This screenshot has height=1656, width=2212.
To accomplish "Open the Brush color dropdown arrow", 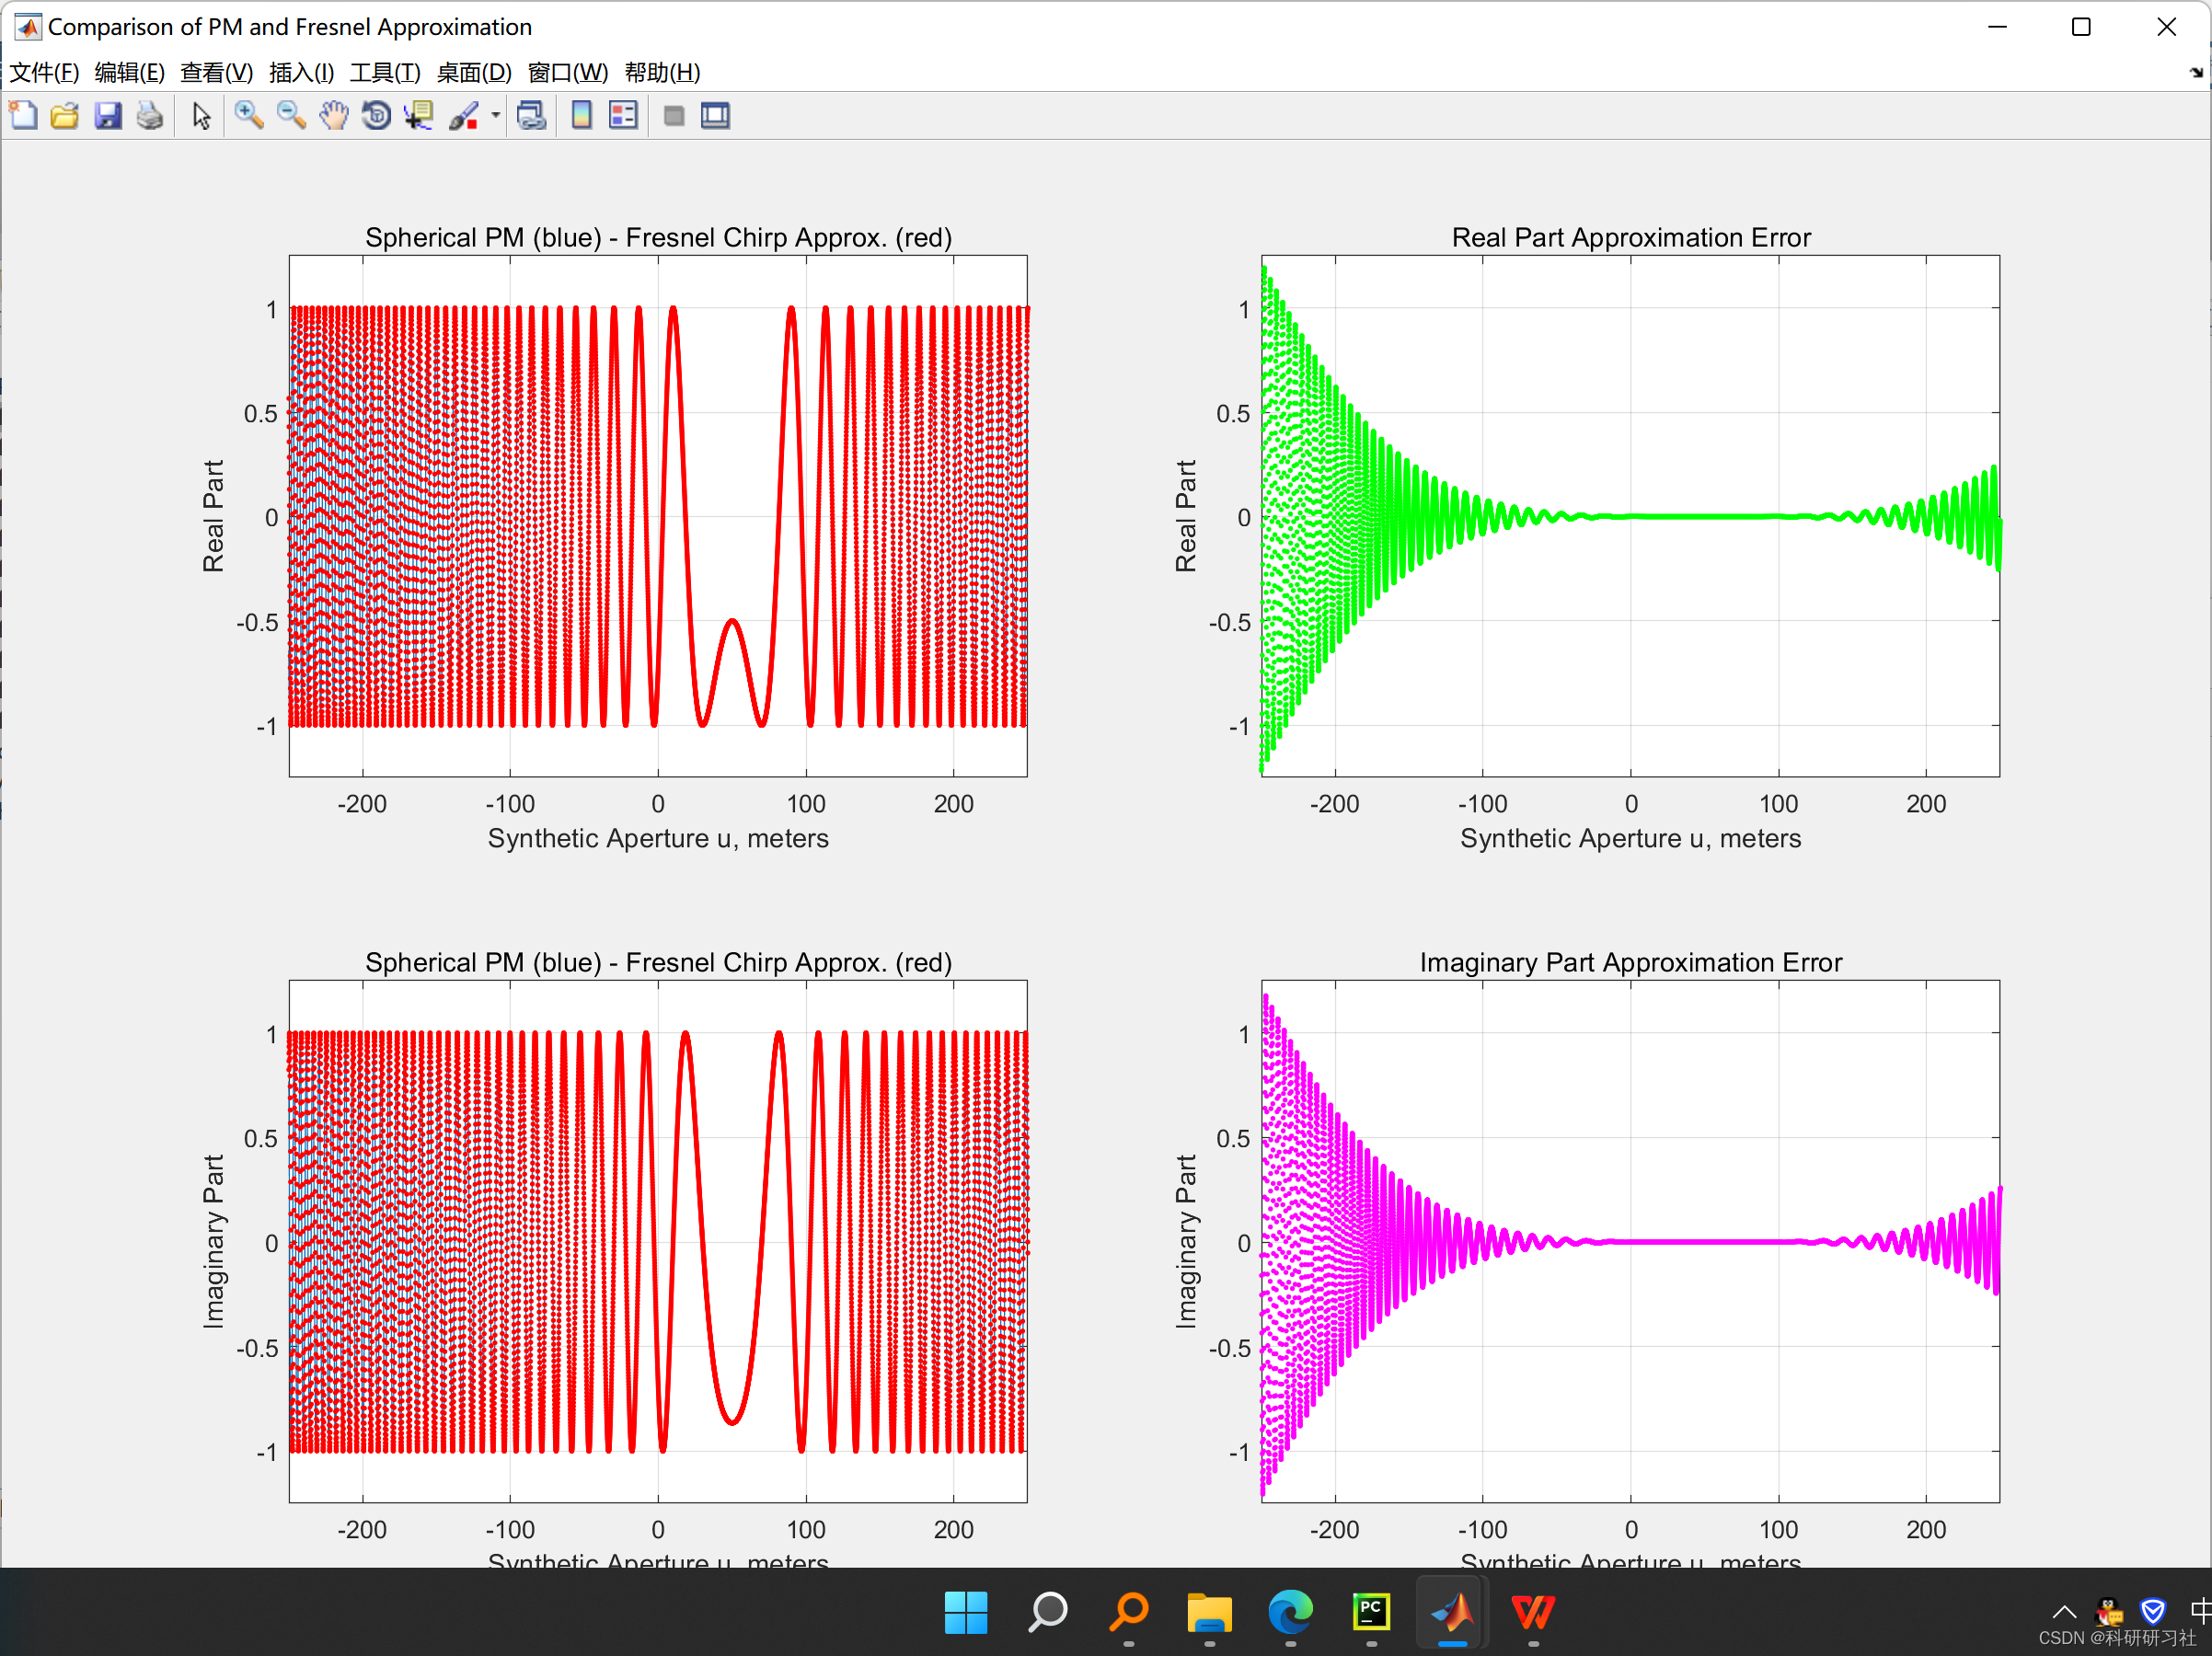I will [x=495, y=116].
